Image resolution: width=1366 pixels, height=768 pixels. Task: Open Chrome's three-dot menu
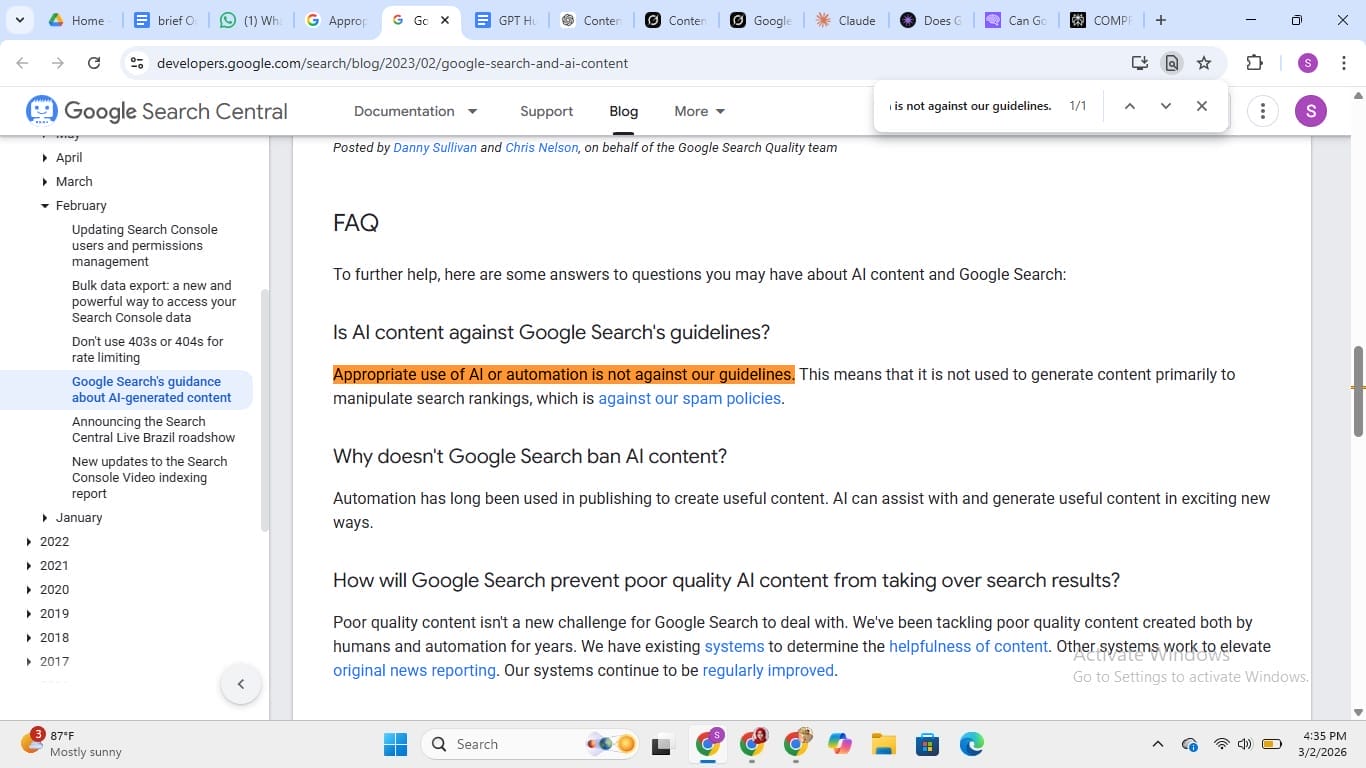tap(1345, 62)
